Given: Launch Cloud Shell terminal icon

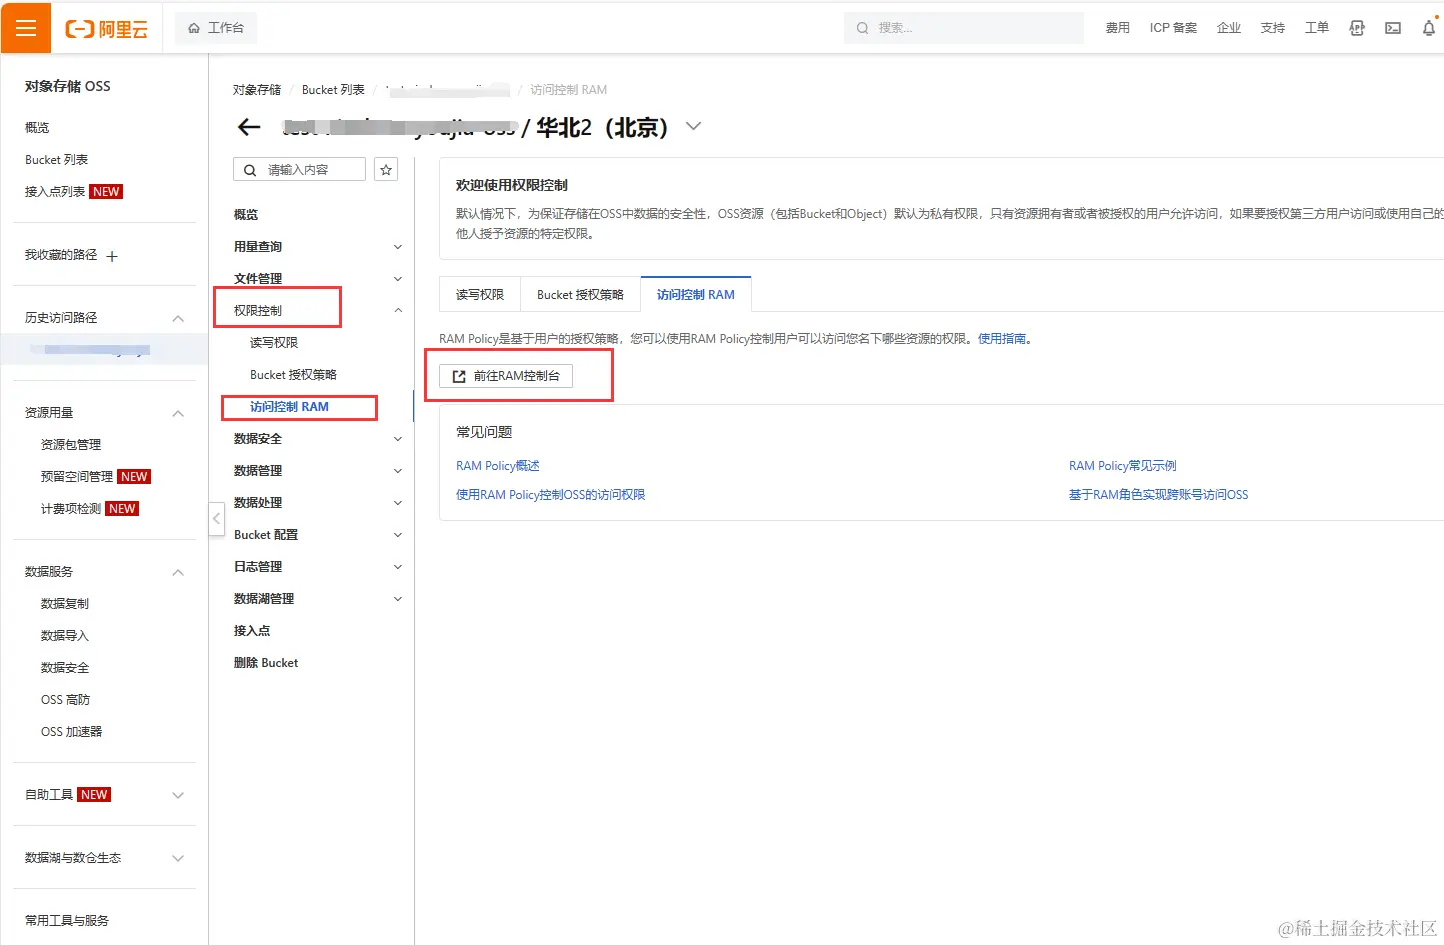Looking at the screenshot, I should tap(1393, 28).
